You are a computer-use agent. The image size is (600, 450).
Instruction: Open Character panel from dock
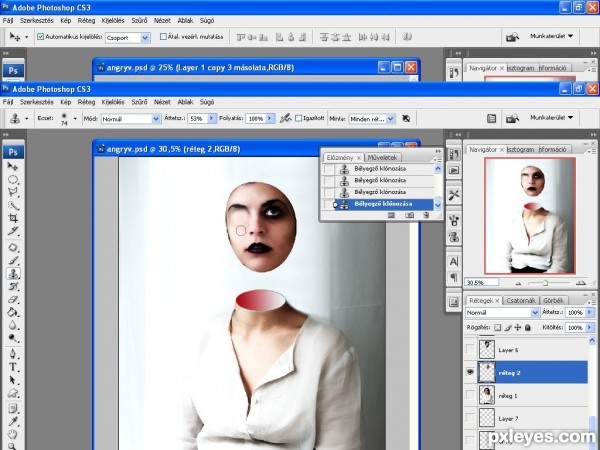click(454, 262)
